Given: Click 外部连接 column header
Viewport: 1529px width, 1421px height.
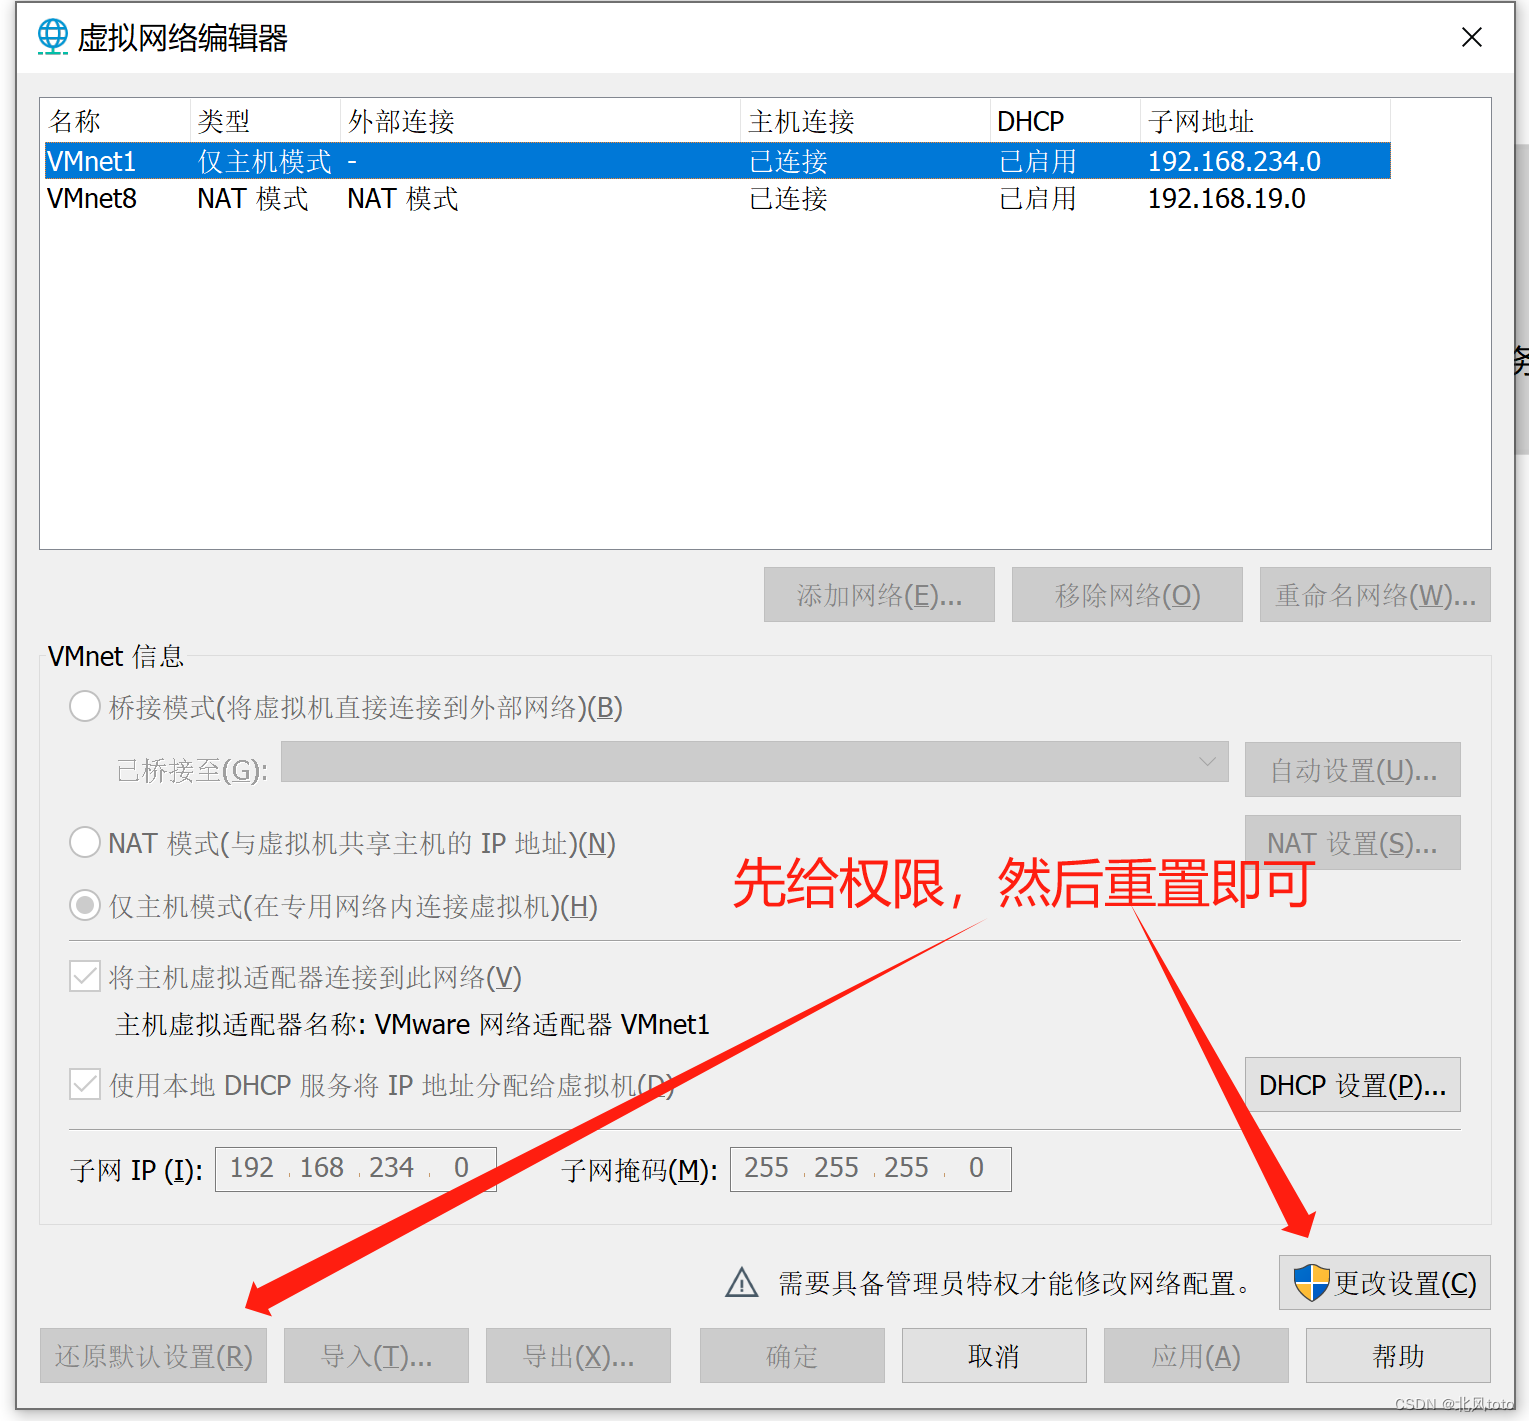Looking at the screenshot, I should 540,121.
